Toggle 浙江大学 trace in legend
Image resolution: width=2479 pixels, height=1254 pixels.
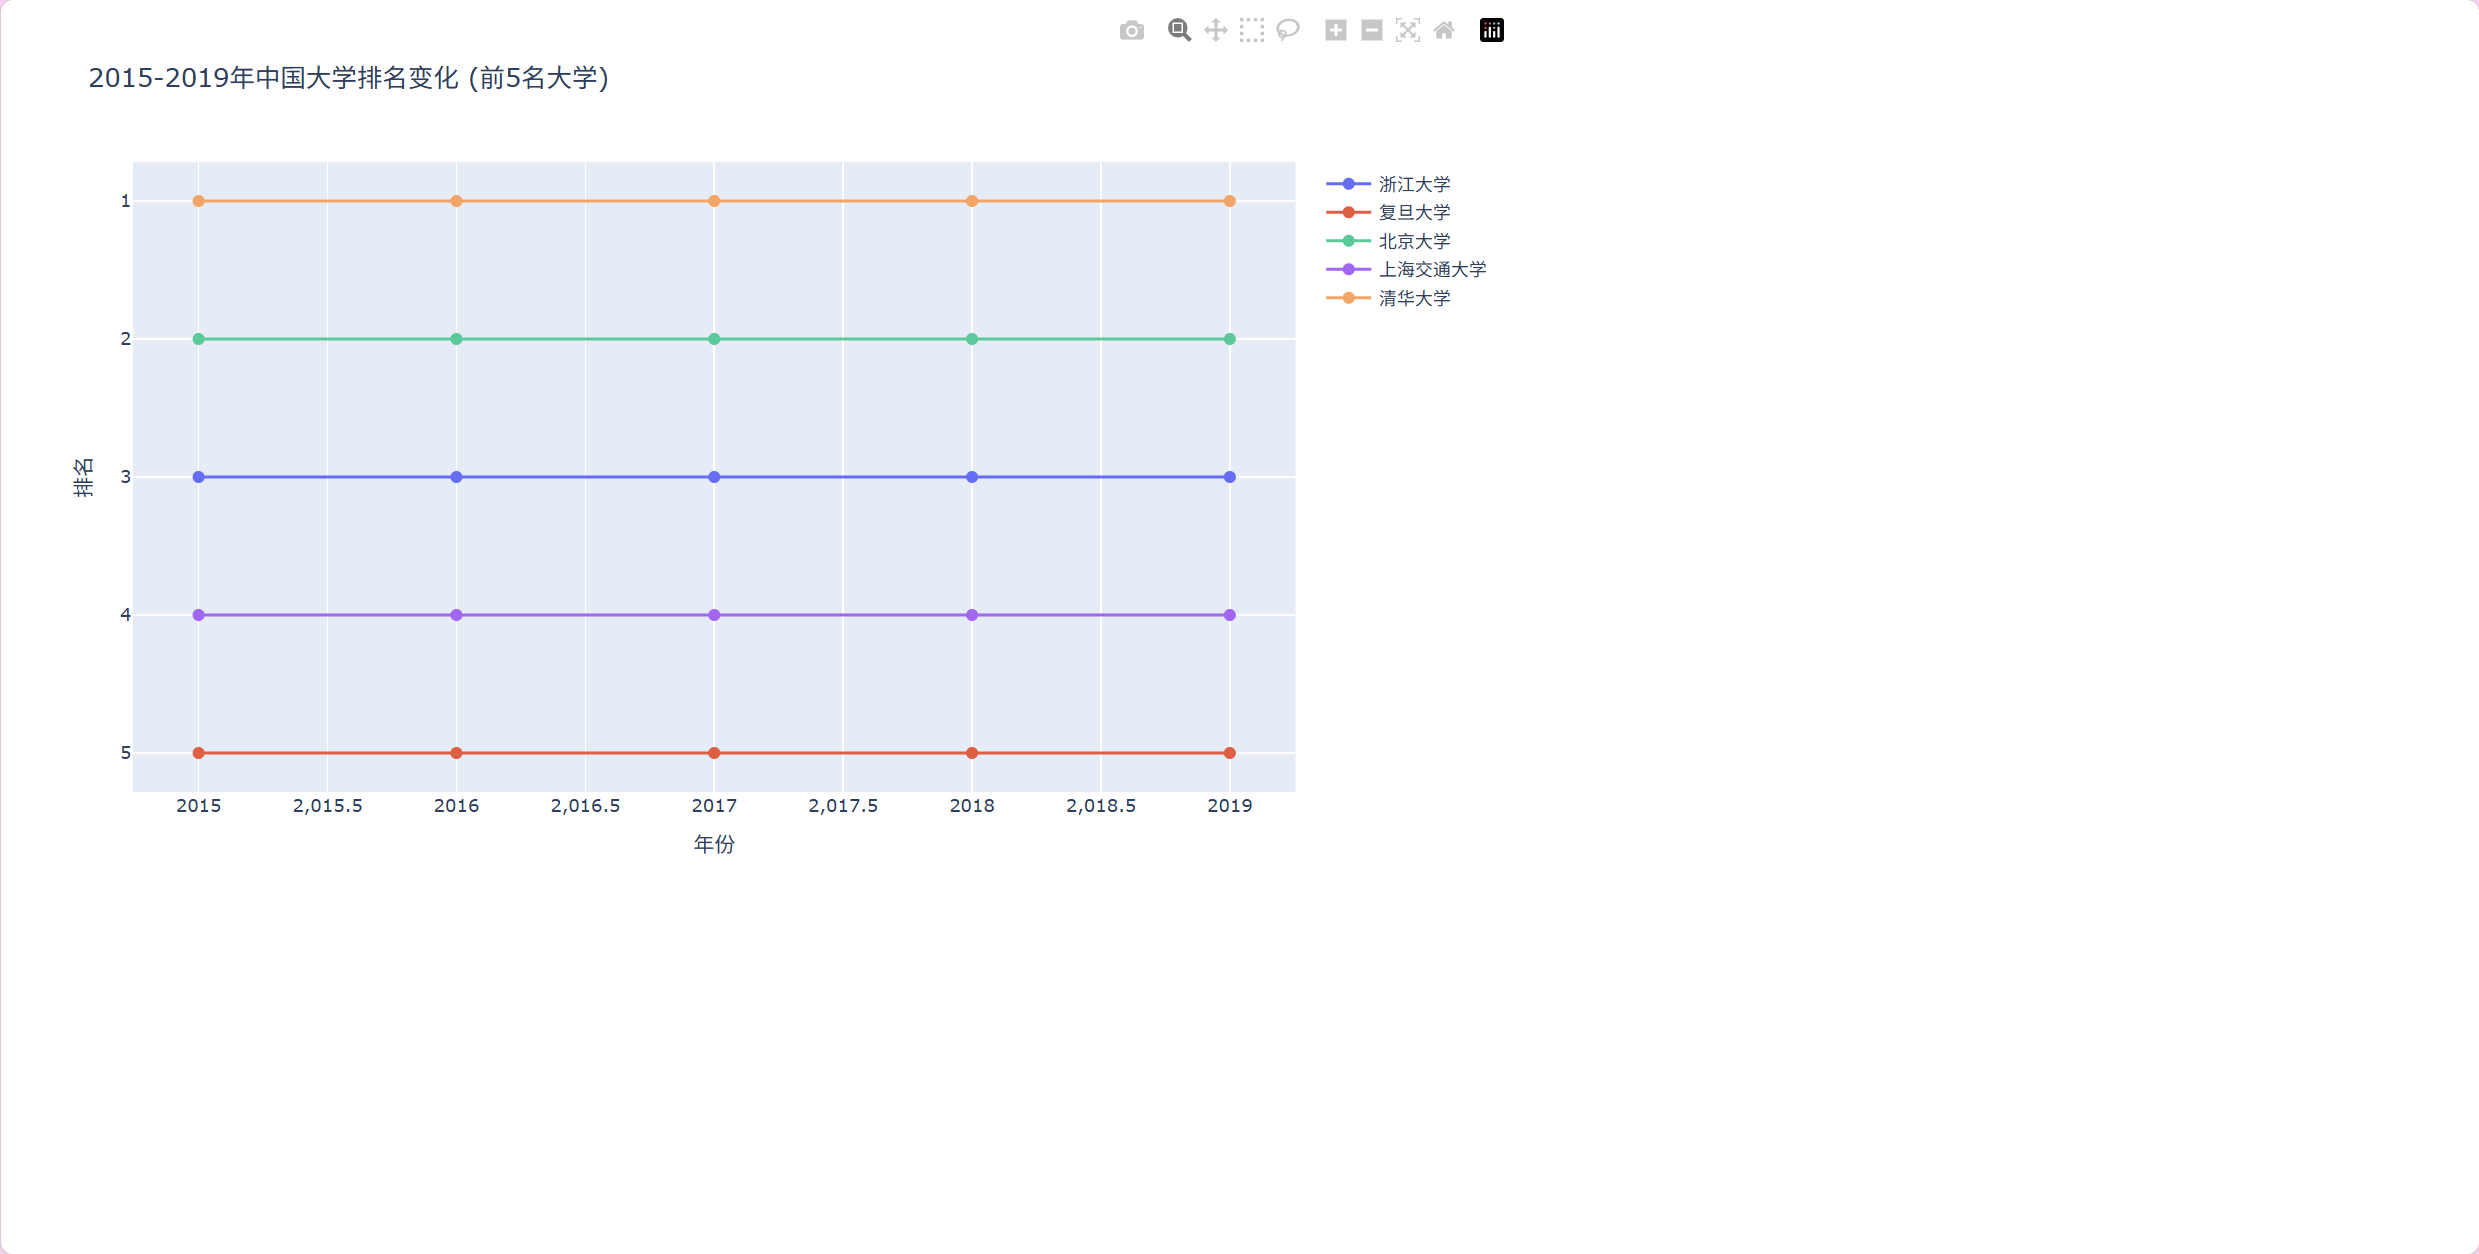[1413, 184]
